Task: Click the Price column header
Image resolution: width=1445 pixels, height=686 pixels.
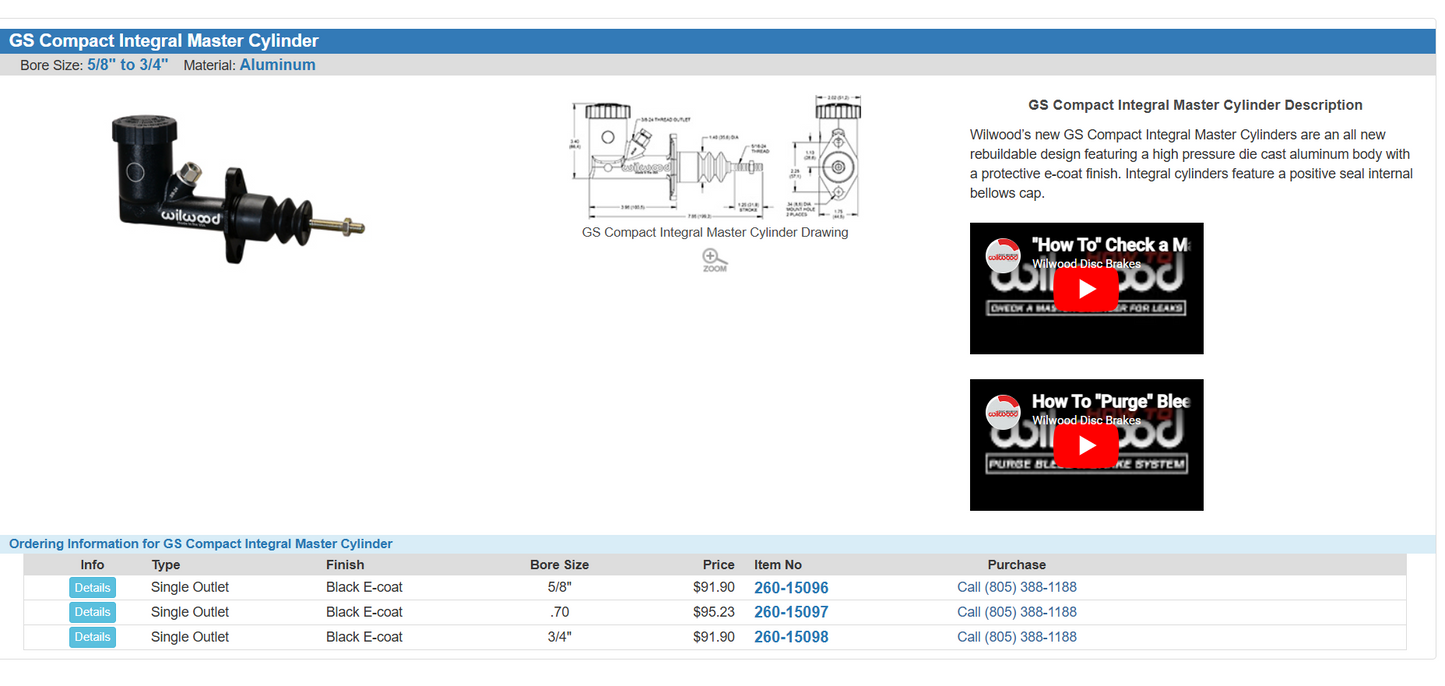Action: click(718, 565)
